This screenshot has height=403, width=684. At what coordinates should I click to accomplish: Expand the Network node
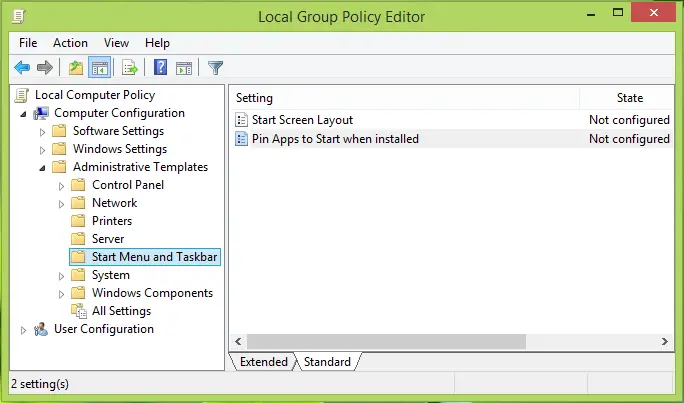62,204
